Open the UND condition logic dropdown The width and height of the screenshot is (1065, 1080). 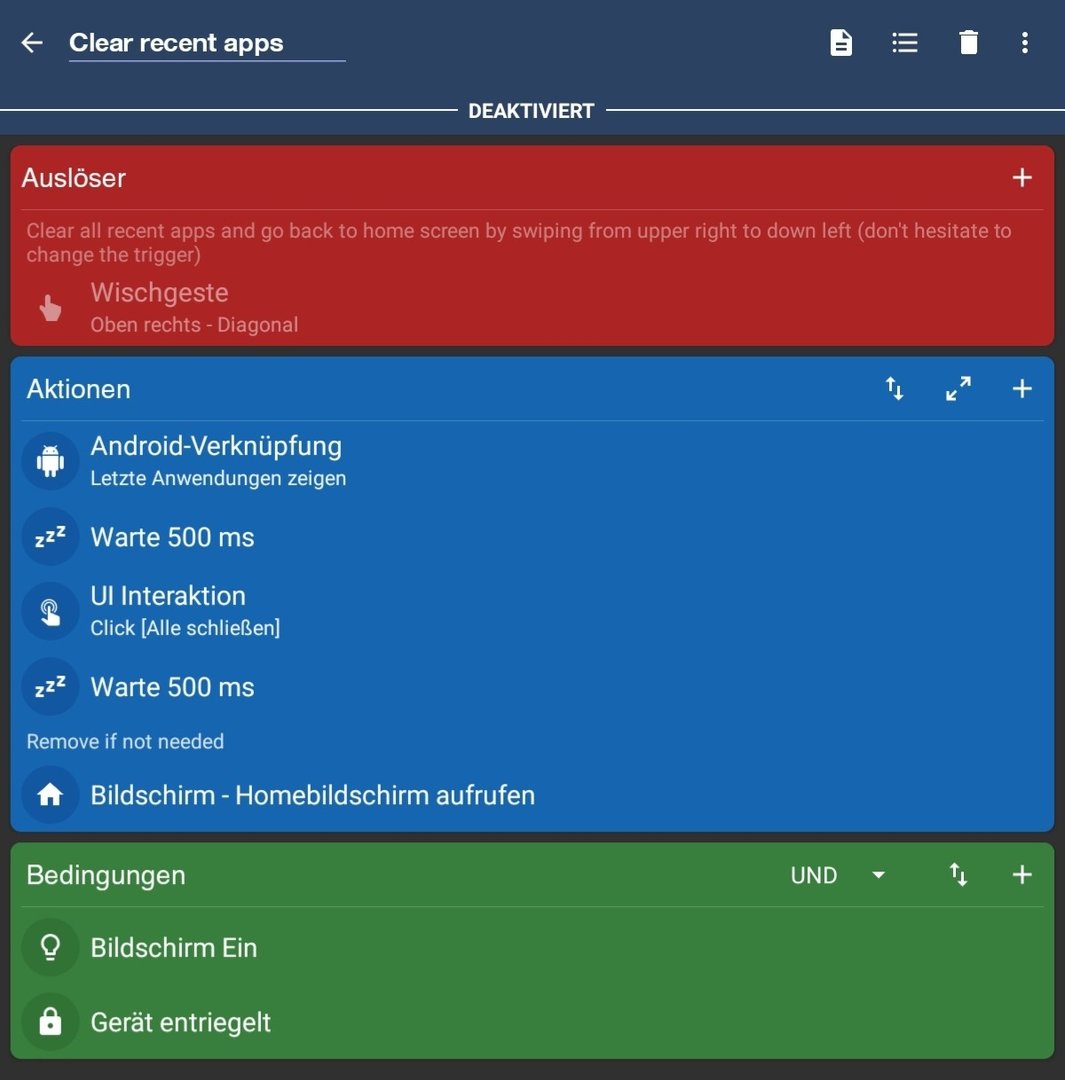click(x=838, y=875)
